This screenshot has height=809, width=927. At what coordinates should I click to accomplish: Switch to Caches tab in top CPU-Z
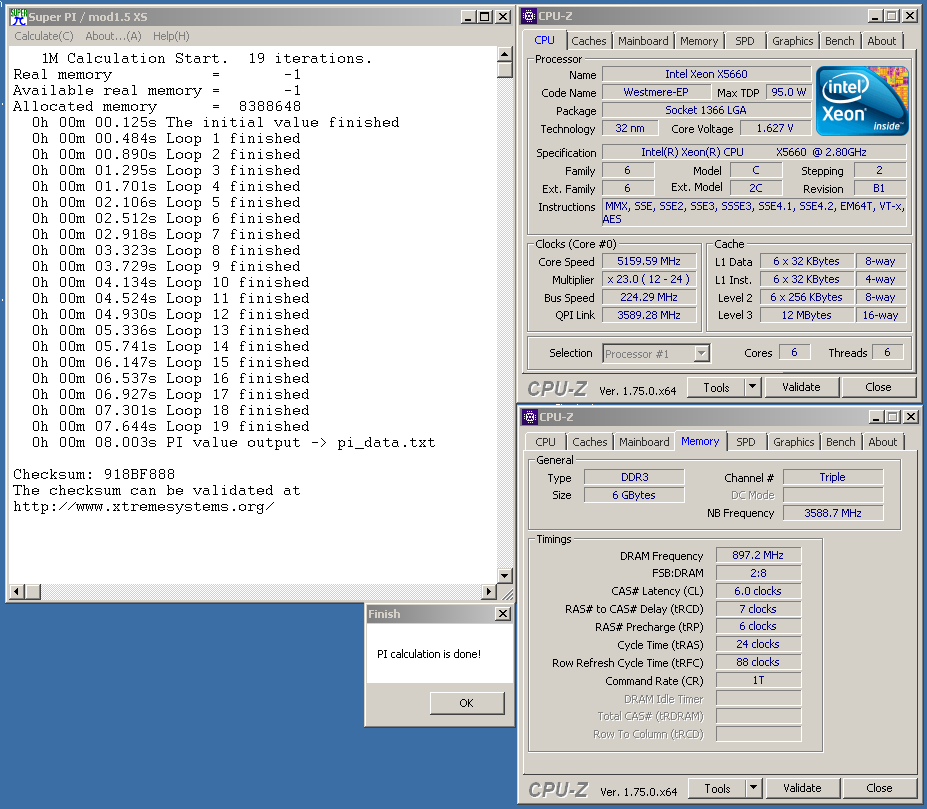[x=588, y=41]
